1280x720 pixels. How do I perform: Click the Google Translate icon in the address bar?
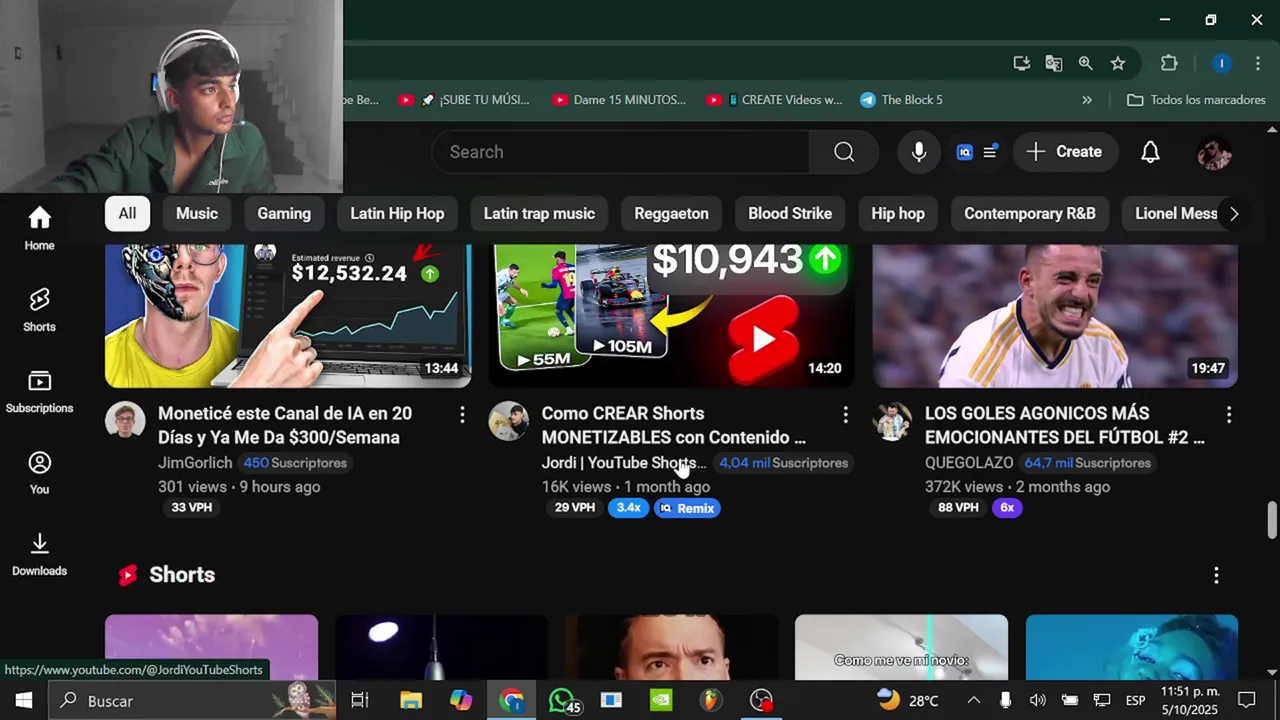point(1053,63)
